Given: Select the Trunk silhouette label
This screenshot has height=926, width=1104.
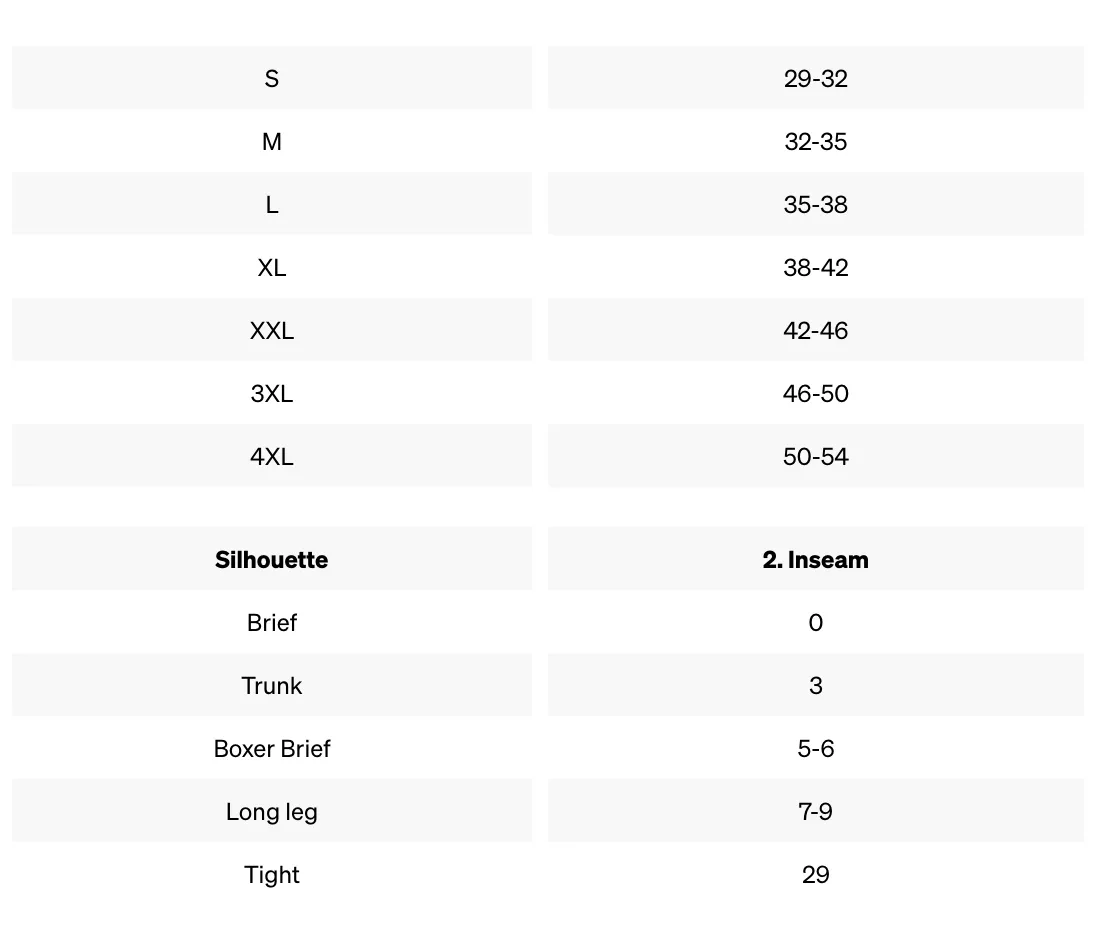Looking at the screenshot, I should [x=272, y=685].
